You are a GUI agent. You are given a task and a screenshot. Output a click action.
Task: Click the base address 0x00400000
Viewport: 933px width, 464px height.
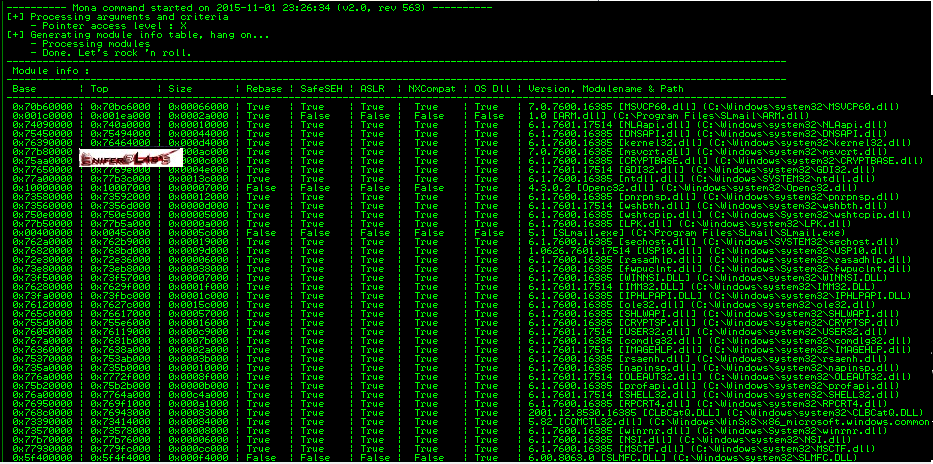pyautogui.click(x=42, y=233)
